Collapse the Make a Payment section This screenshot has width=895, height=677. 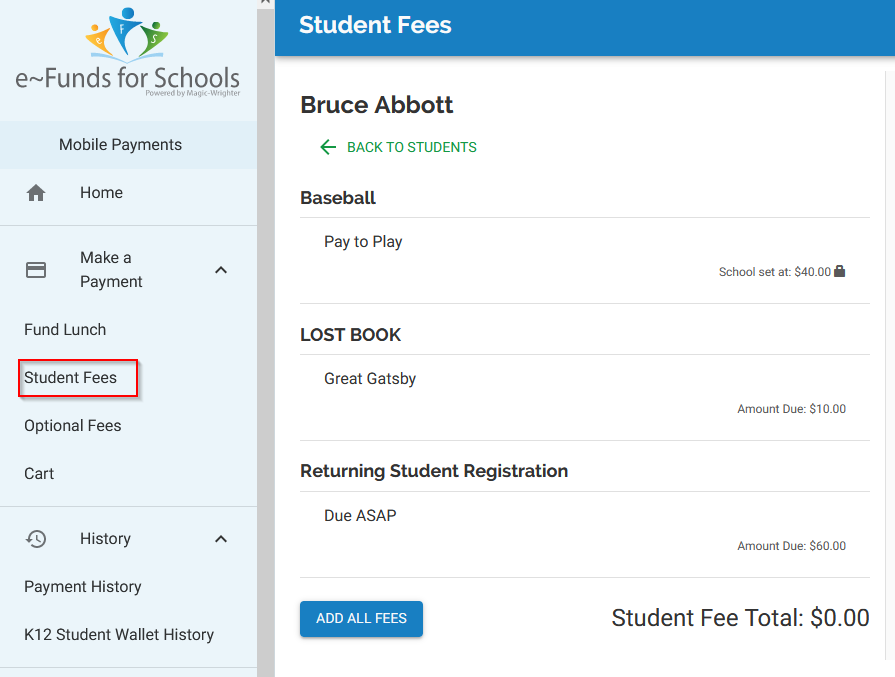click(x=221, y=270)
